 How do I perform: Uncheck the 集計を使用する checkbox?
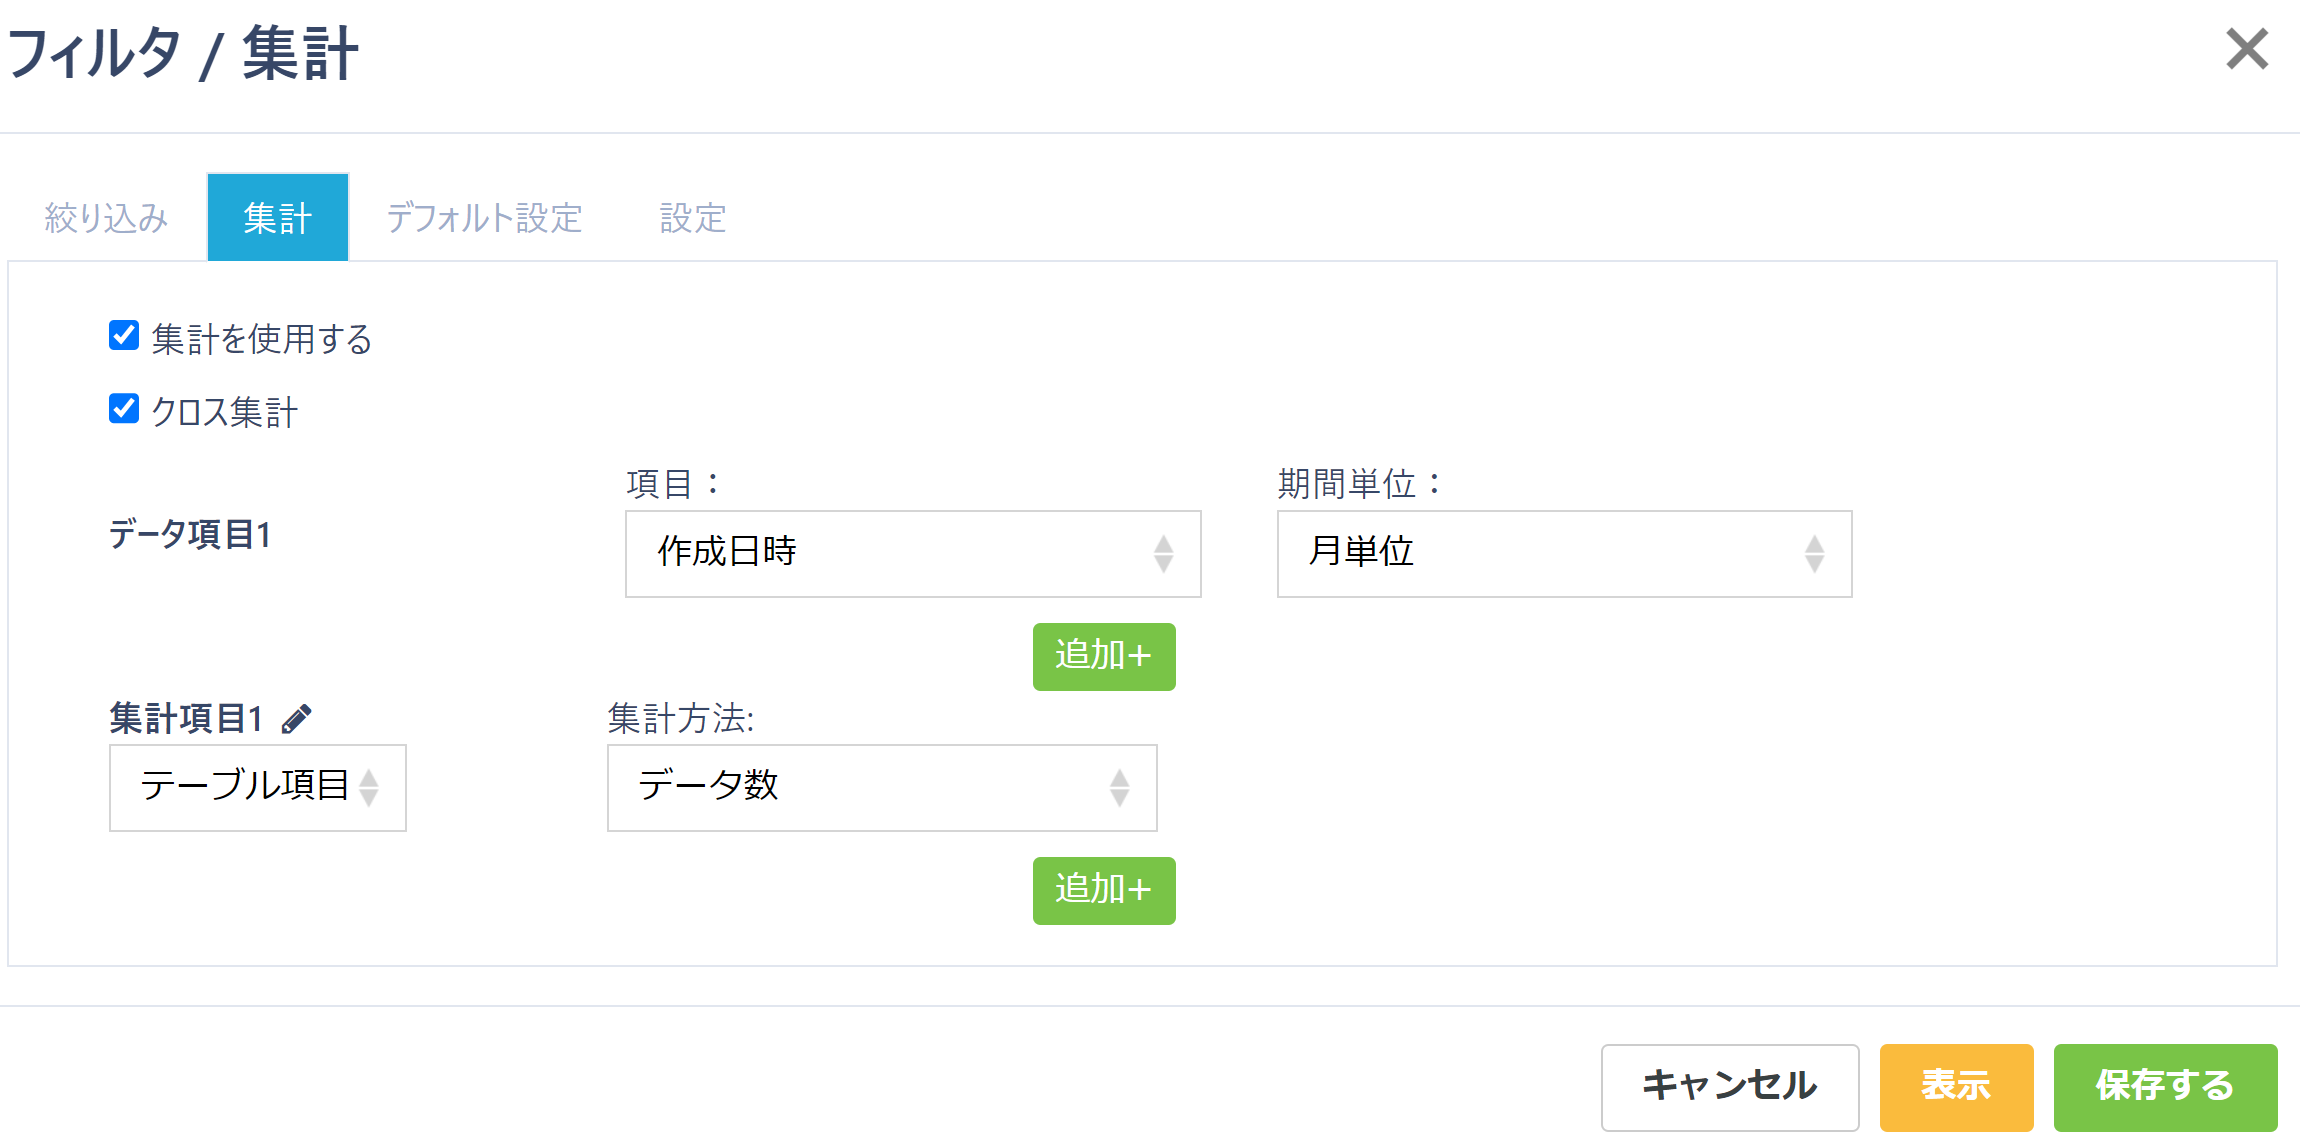pos(124,336)
